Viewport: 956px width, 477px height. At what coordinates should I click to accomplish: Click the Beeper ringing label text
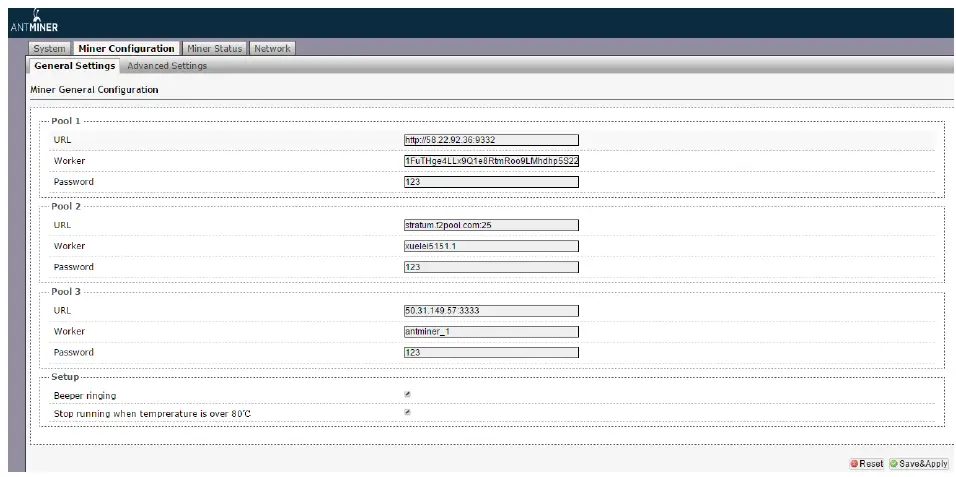85,396
